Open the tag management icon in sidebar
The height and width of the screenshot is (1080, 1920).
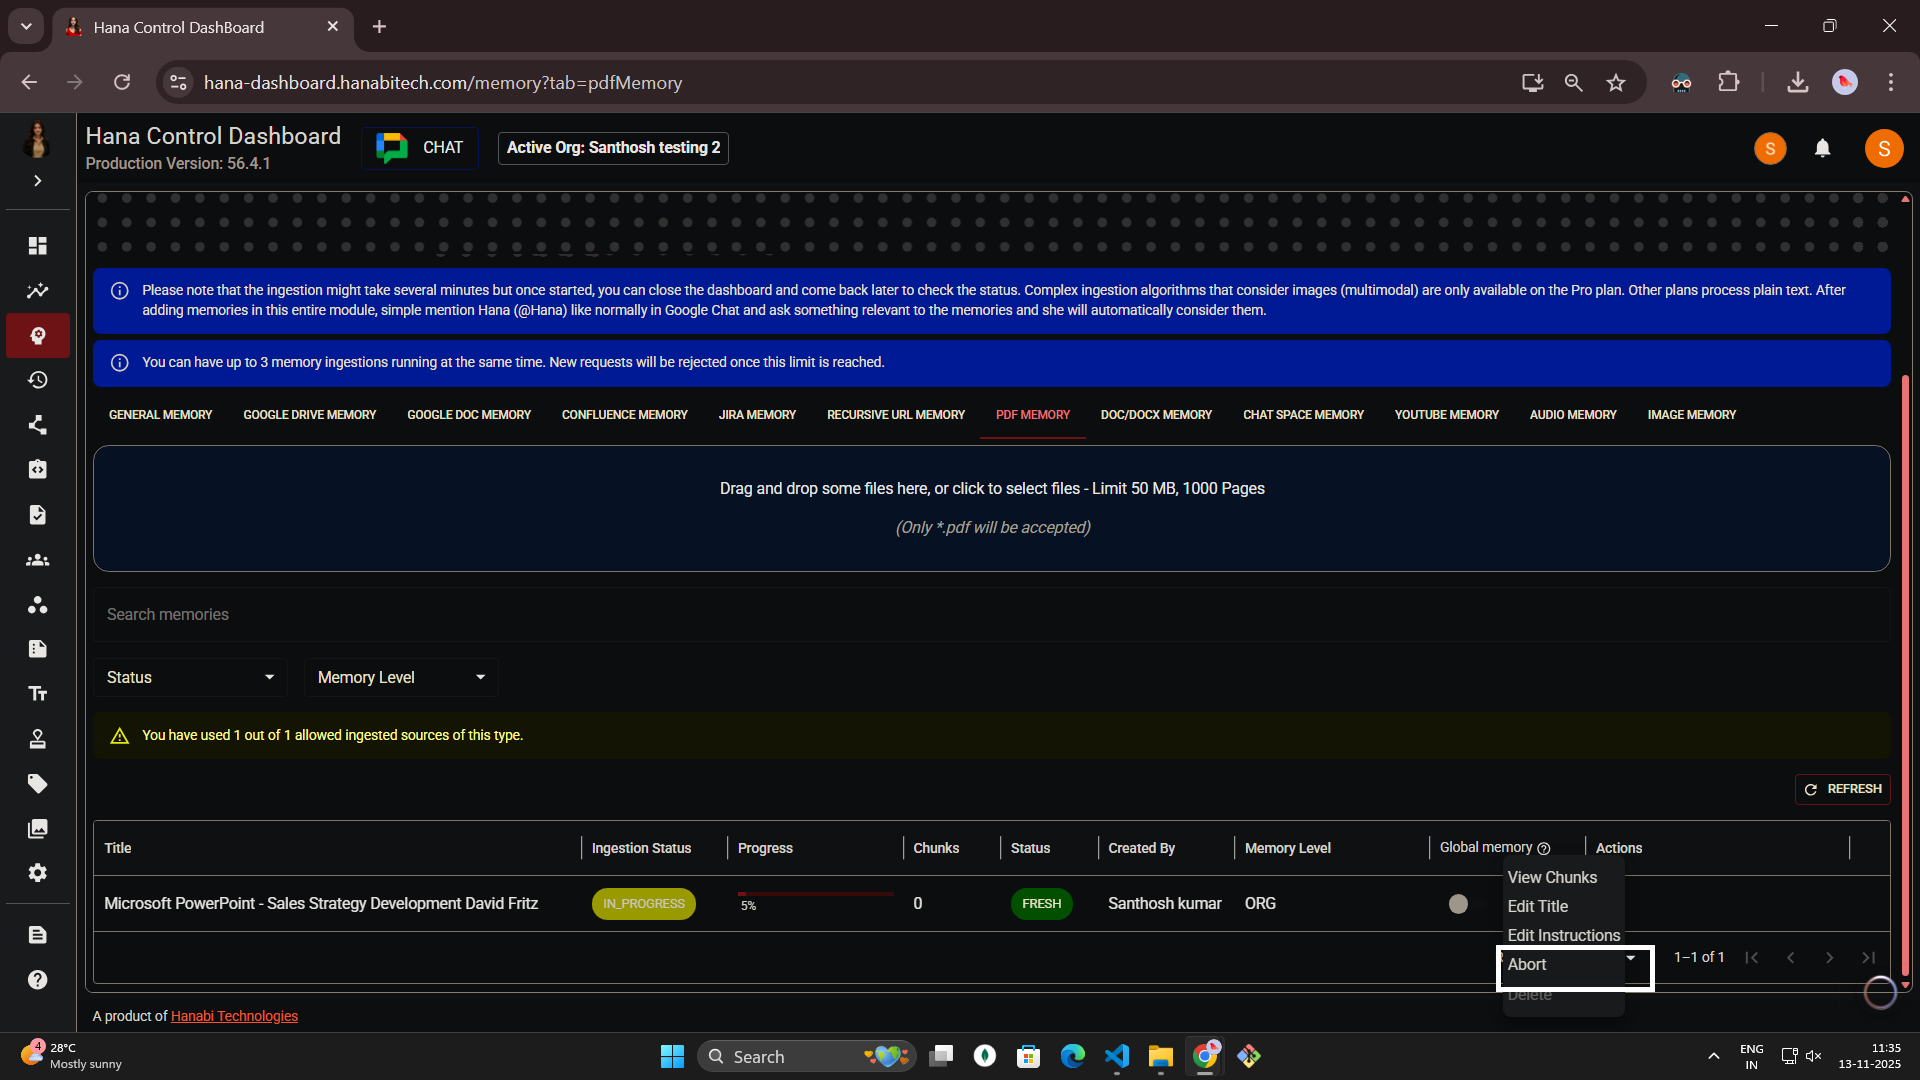[37, 783]
